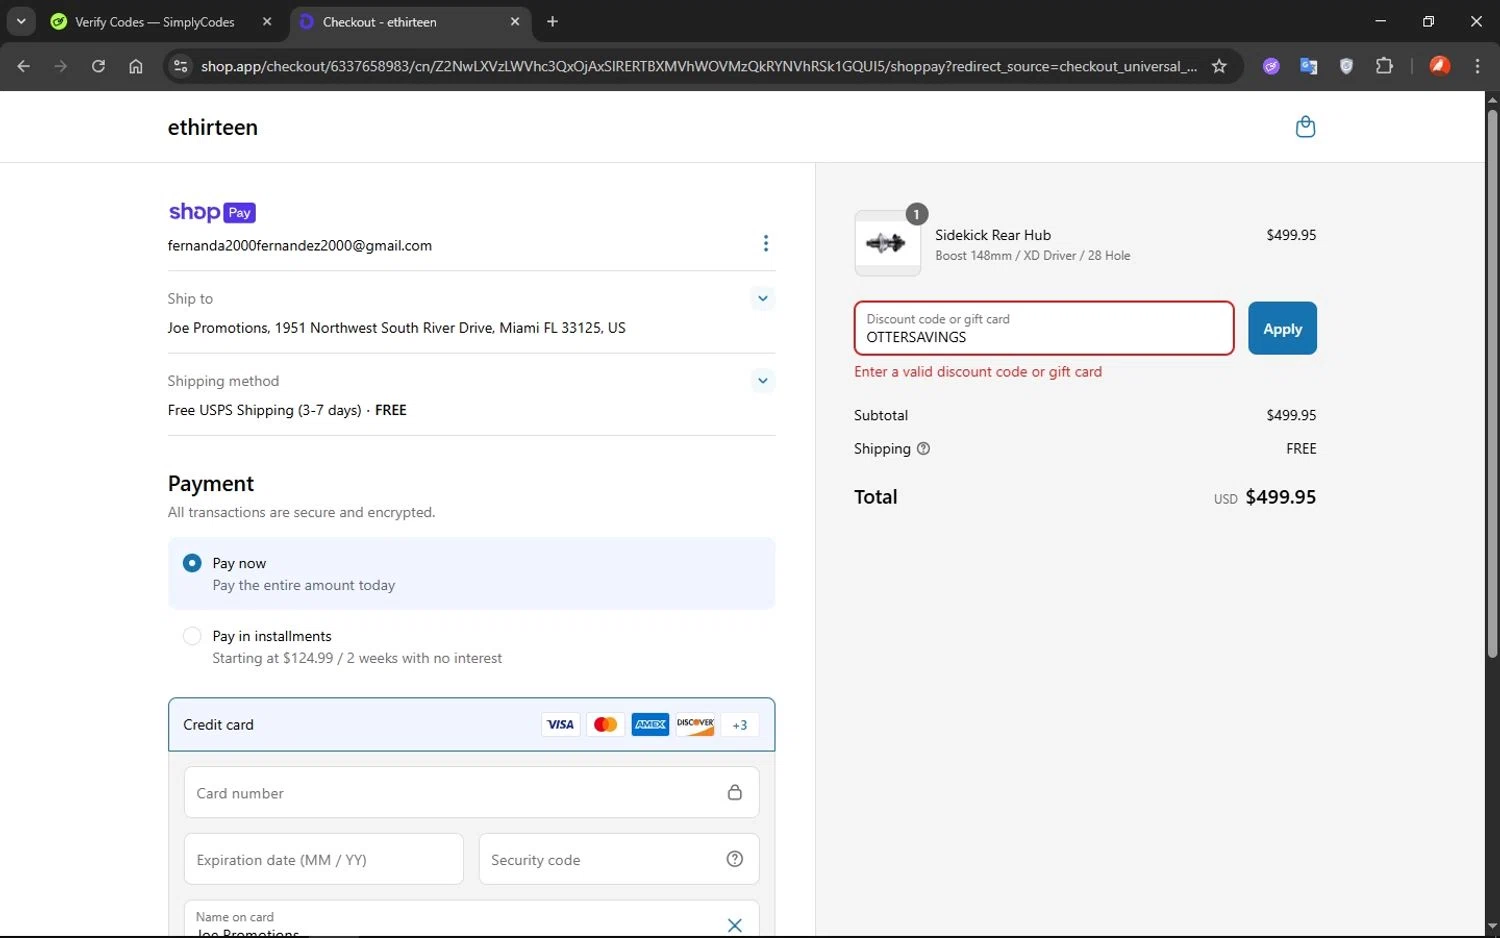Image resolution: width=1500 pixels, height=938 pixels.
Task: Click the Expiration date field
Action: point(323,859)
